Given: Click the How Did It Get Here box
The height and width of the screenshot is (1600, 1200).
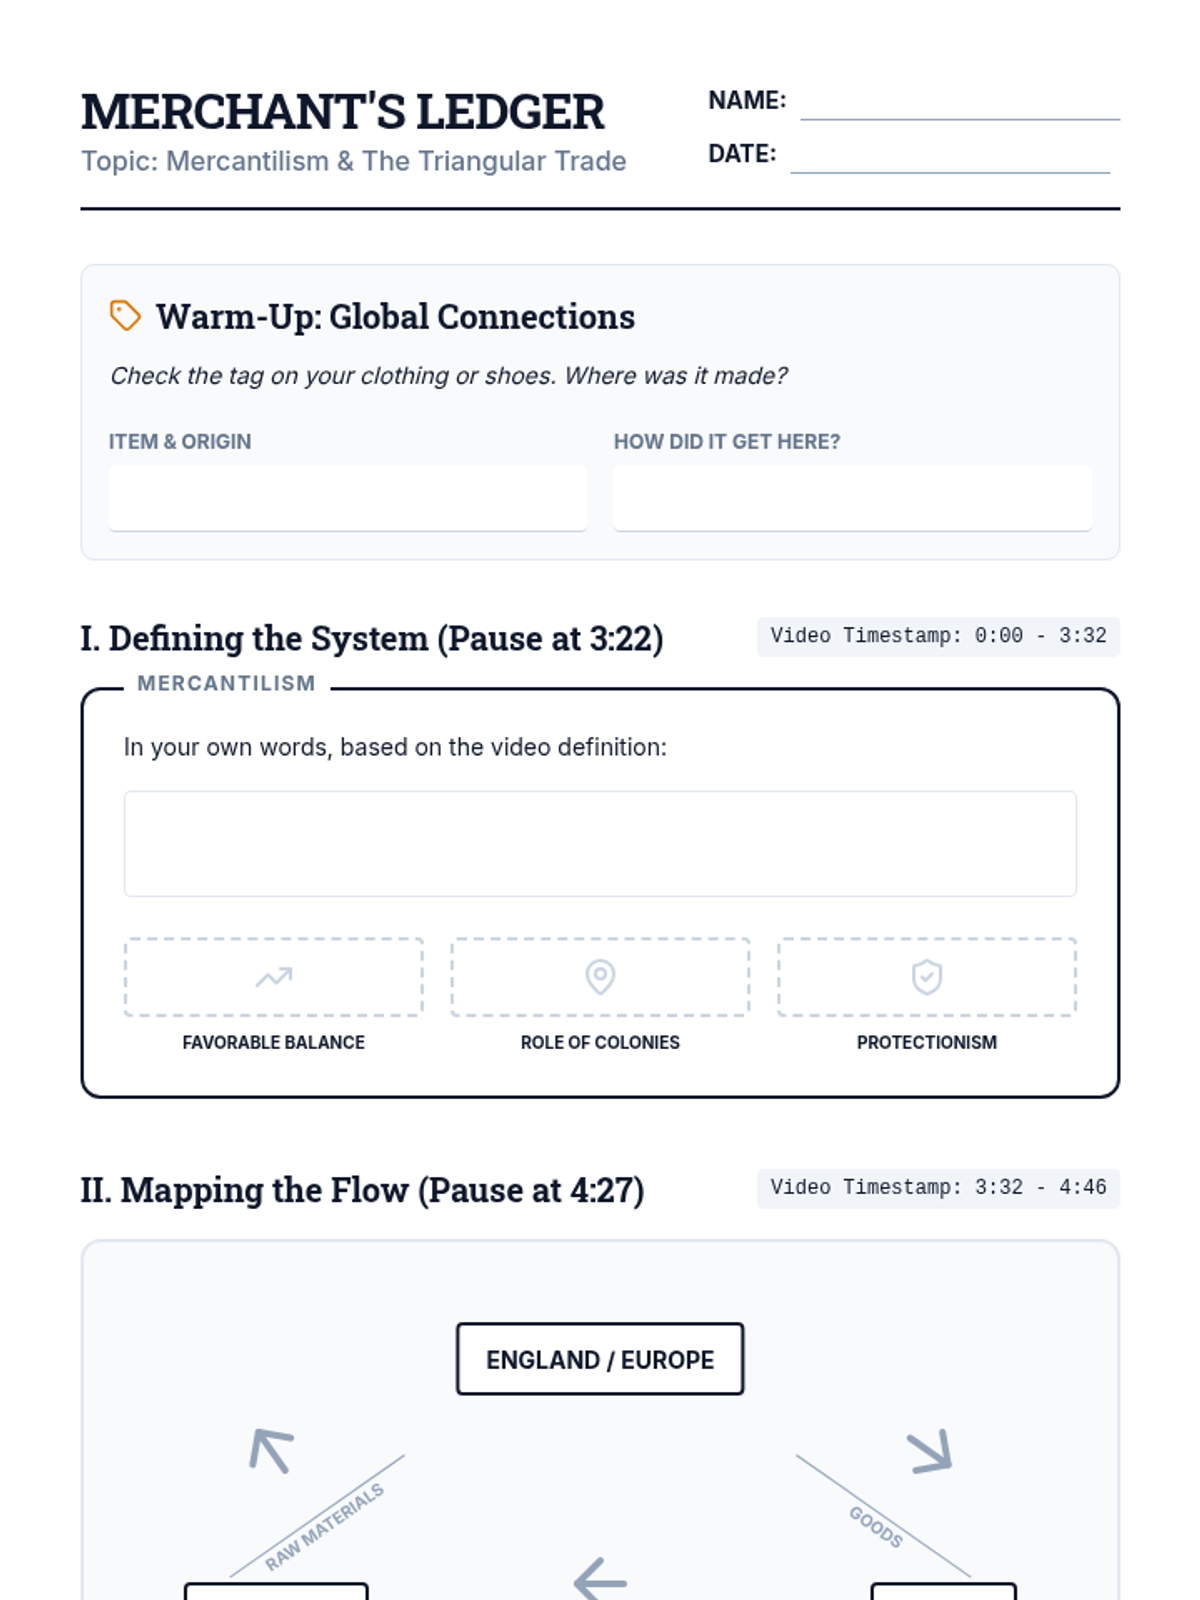Looking at the screenshot, I should 852,497.
